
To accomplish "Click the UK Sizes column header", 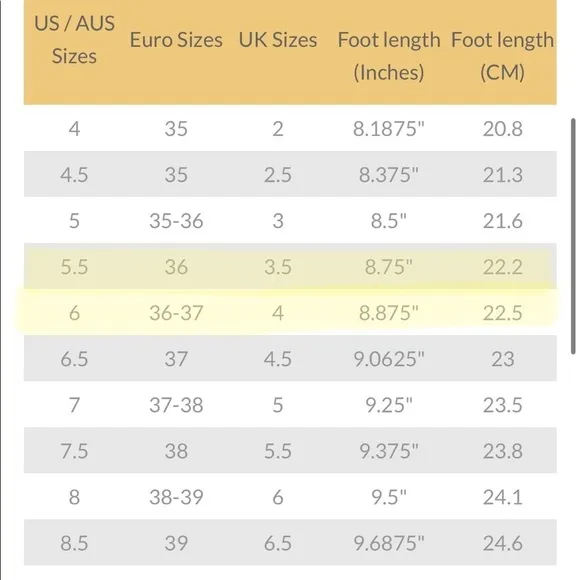I will 278,40.
